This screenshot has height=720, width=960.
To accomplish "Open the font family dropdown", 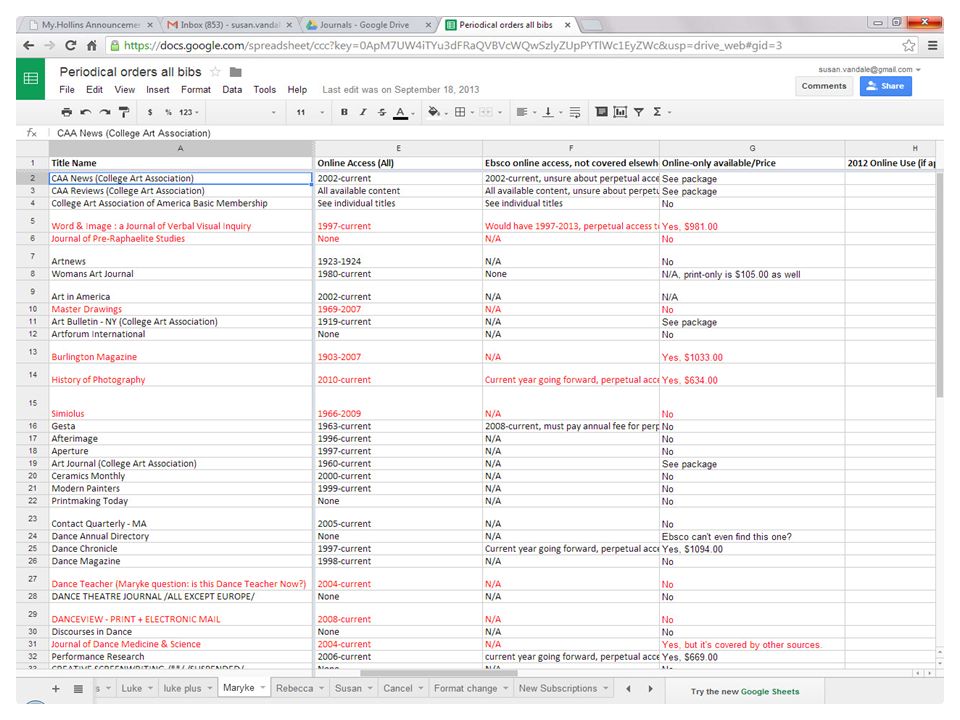I will click(244, 112).
